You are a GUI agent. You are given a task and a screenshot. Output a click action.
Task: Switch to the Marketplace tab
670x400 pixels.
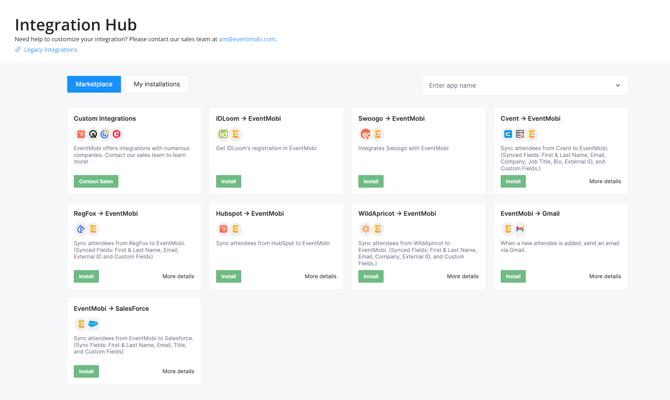(x=94, y=84)
